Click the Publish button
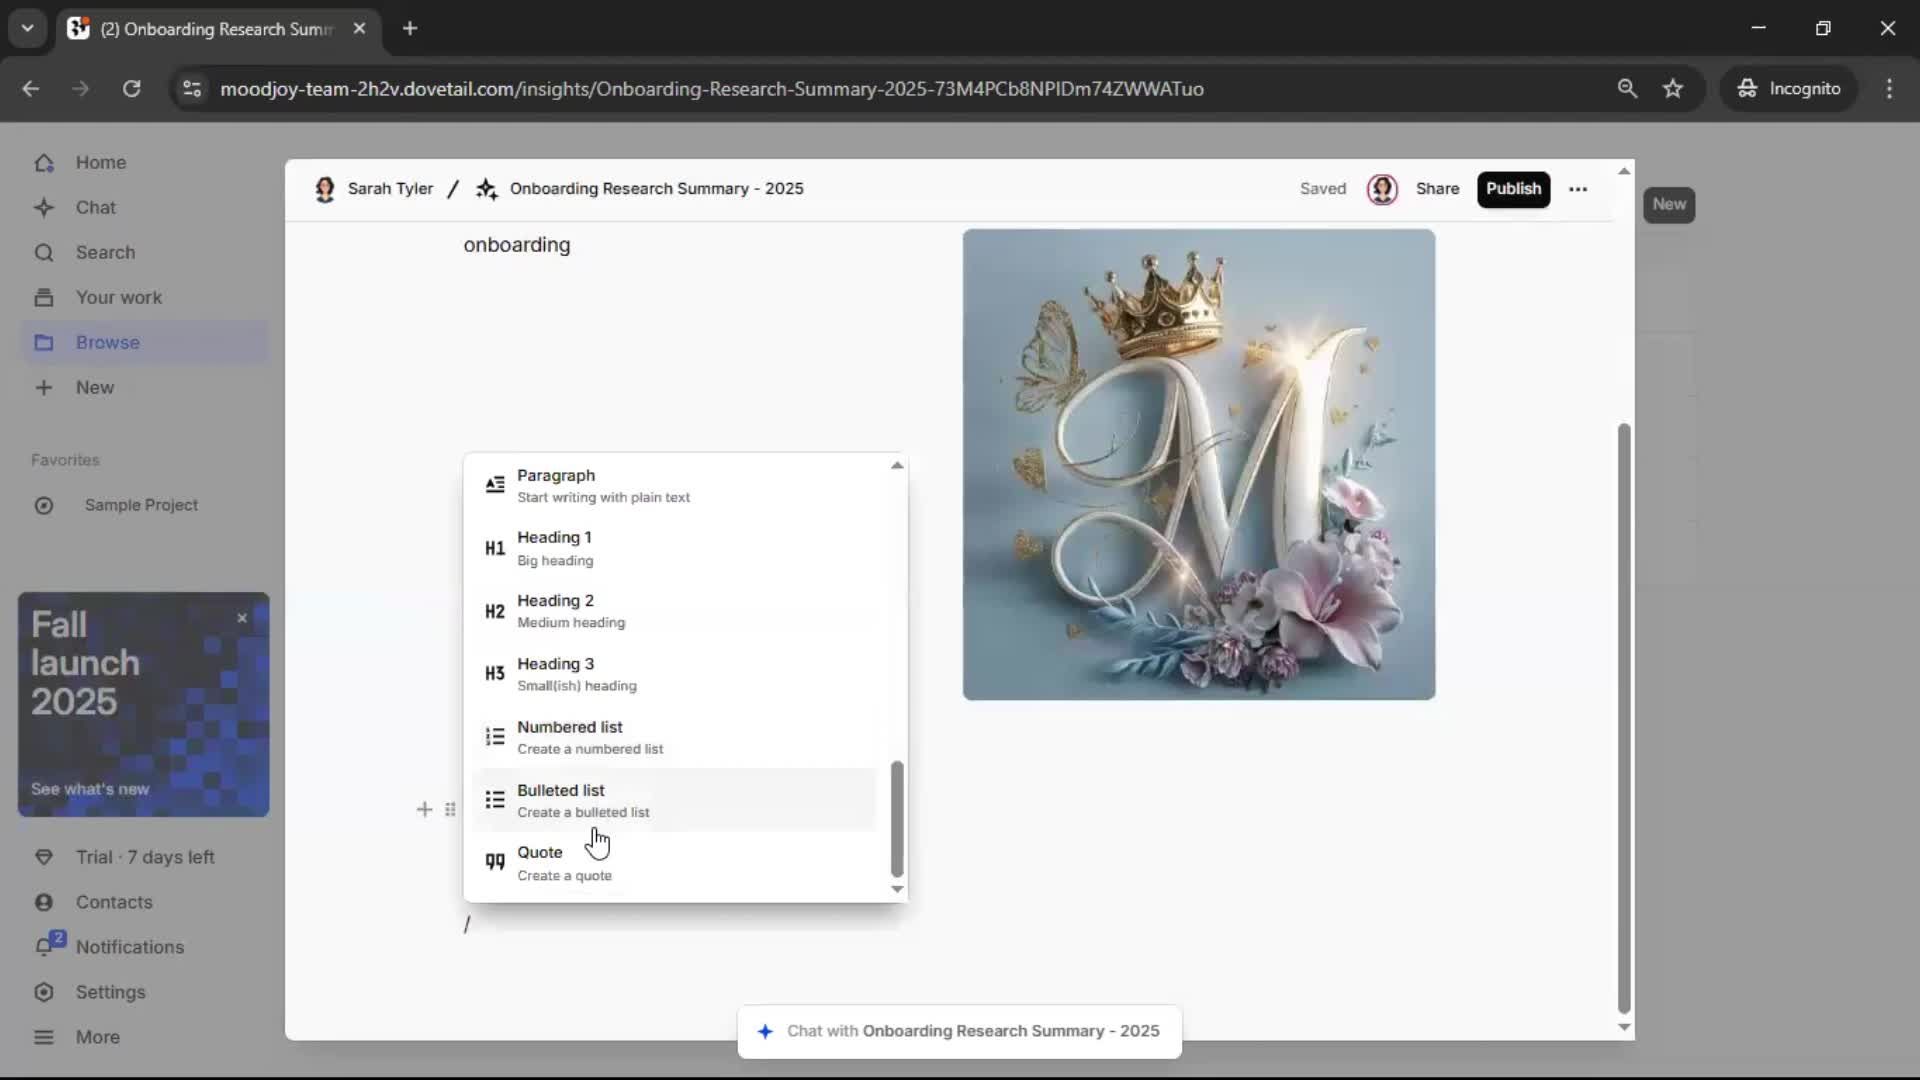 tap(1513, 189)
